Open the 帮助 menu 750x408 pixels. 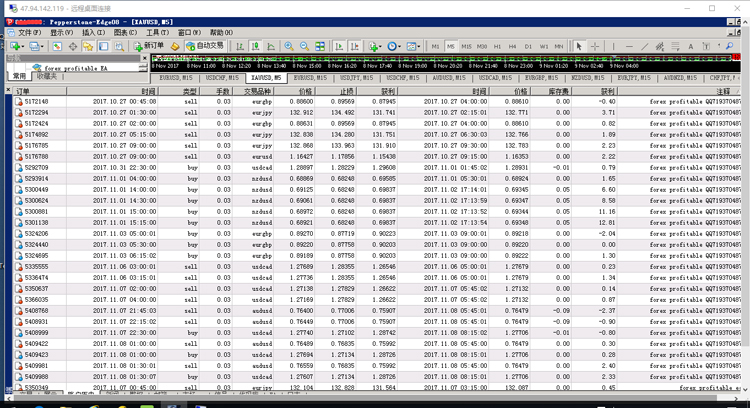coord(221,33)
